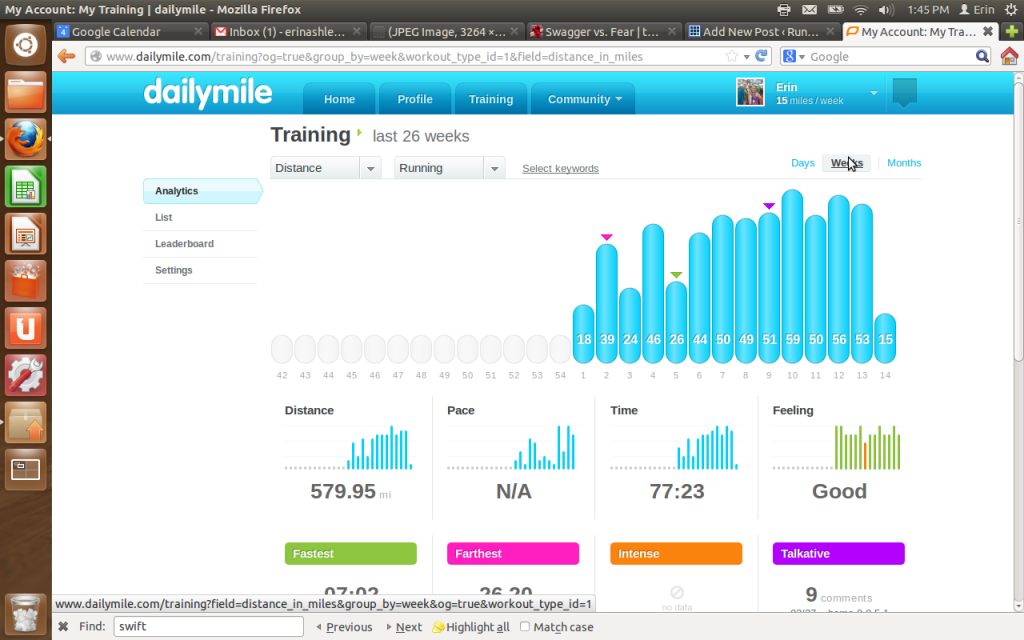Click the Fastest green badge
The width and height of the screenshot is (1024, 640).
point(351,553)
